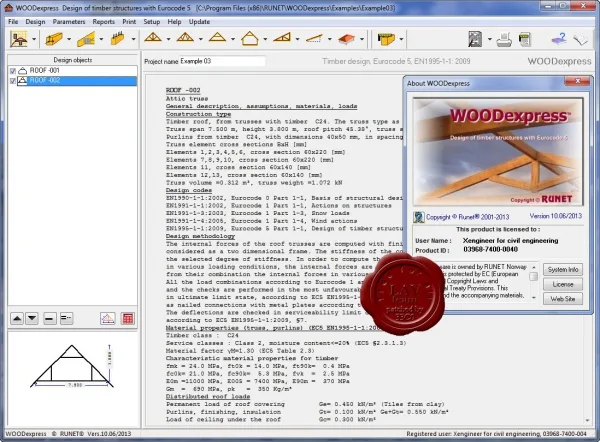Move object up with arrow button
The width and height of the screenshot is (600, 442).
pyautogui.click(x=17, y=318)
